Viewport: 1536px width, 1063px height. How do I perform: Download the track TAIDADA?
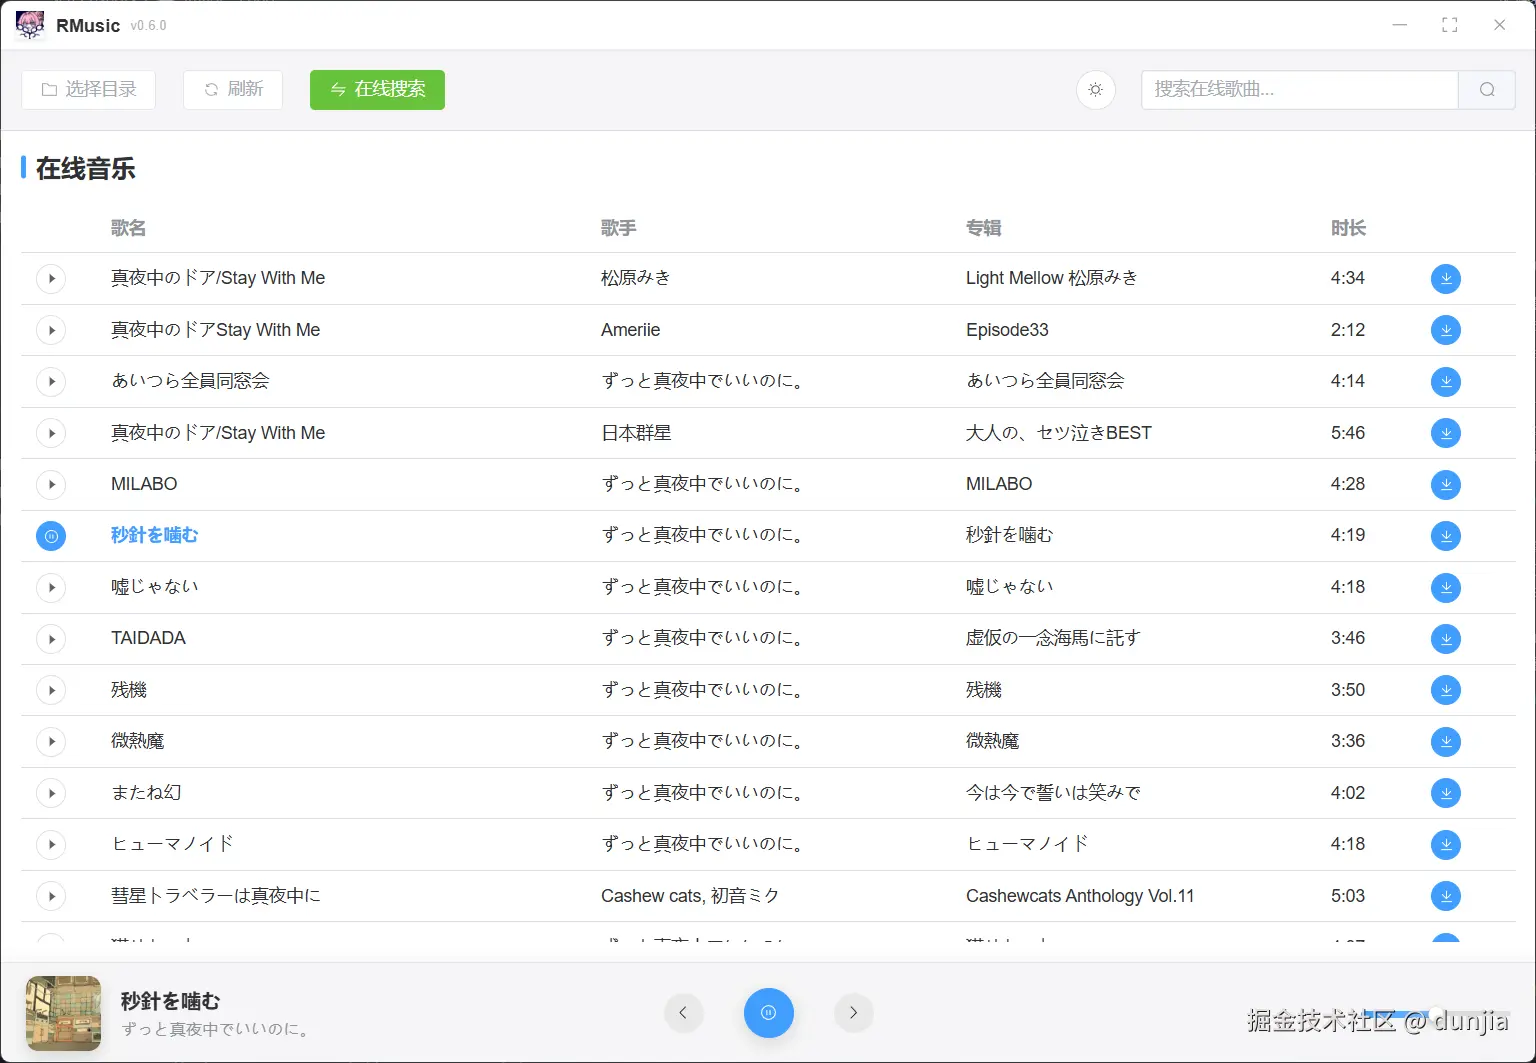pyautogui.click(x=1445, y=638)
